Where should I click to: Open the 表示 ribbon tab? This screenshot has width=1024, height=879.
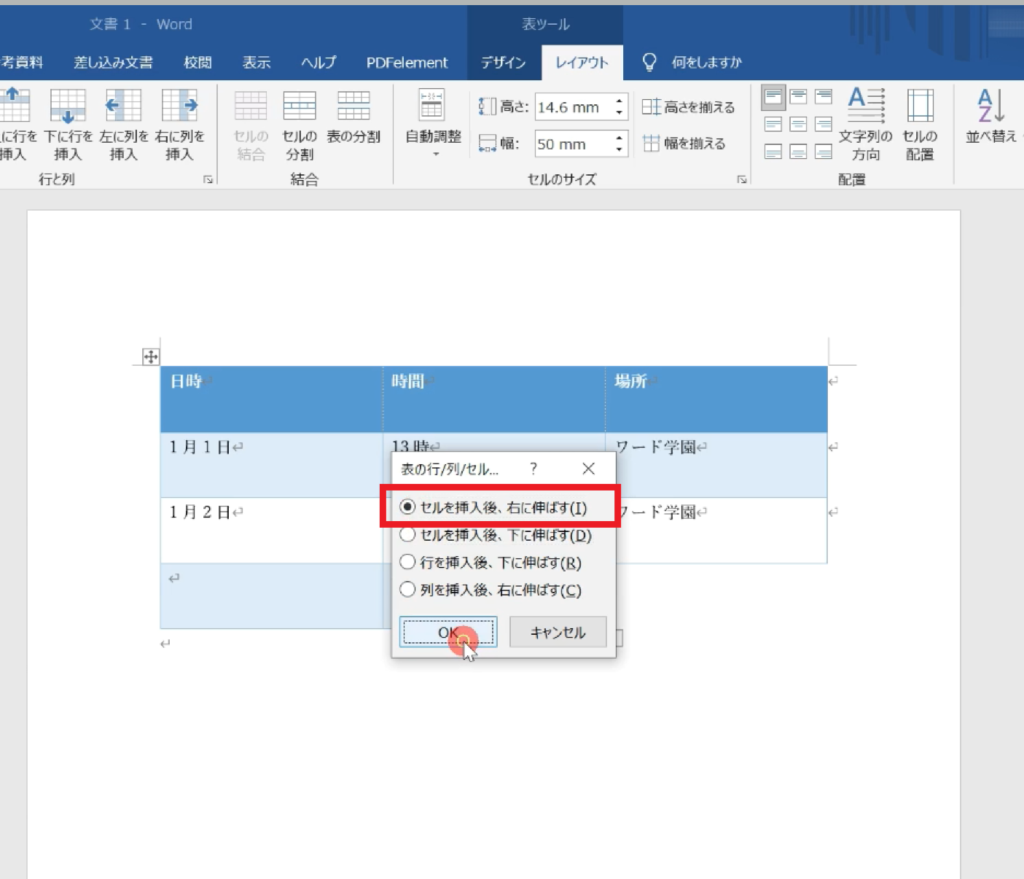click(256, 62)
